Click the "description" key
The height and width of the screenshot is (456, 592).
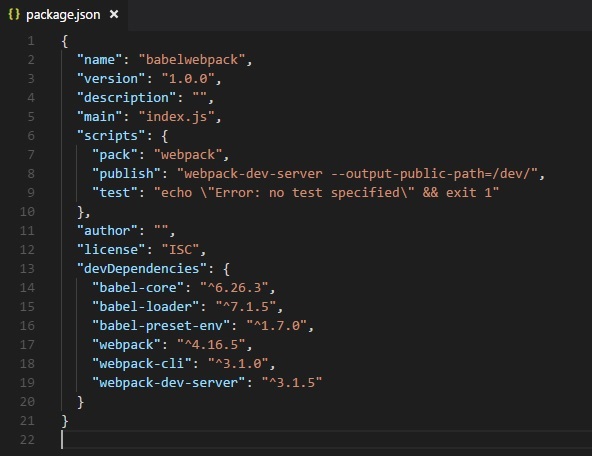pyautogui.click(x=126, y=97)
